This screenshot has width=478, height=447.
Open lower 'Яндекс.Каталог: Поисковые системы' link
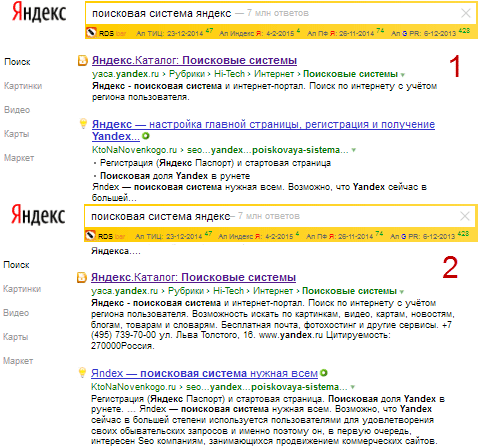pyautogui.click(x=193, y=277)
